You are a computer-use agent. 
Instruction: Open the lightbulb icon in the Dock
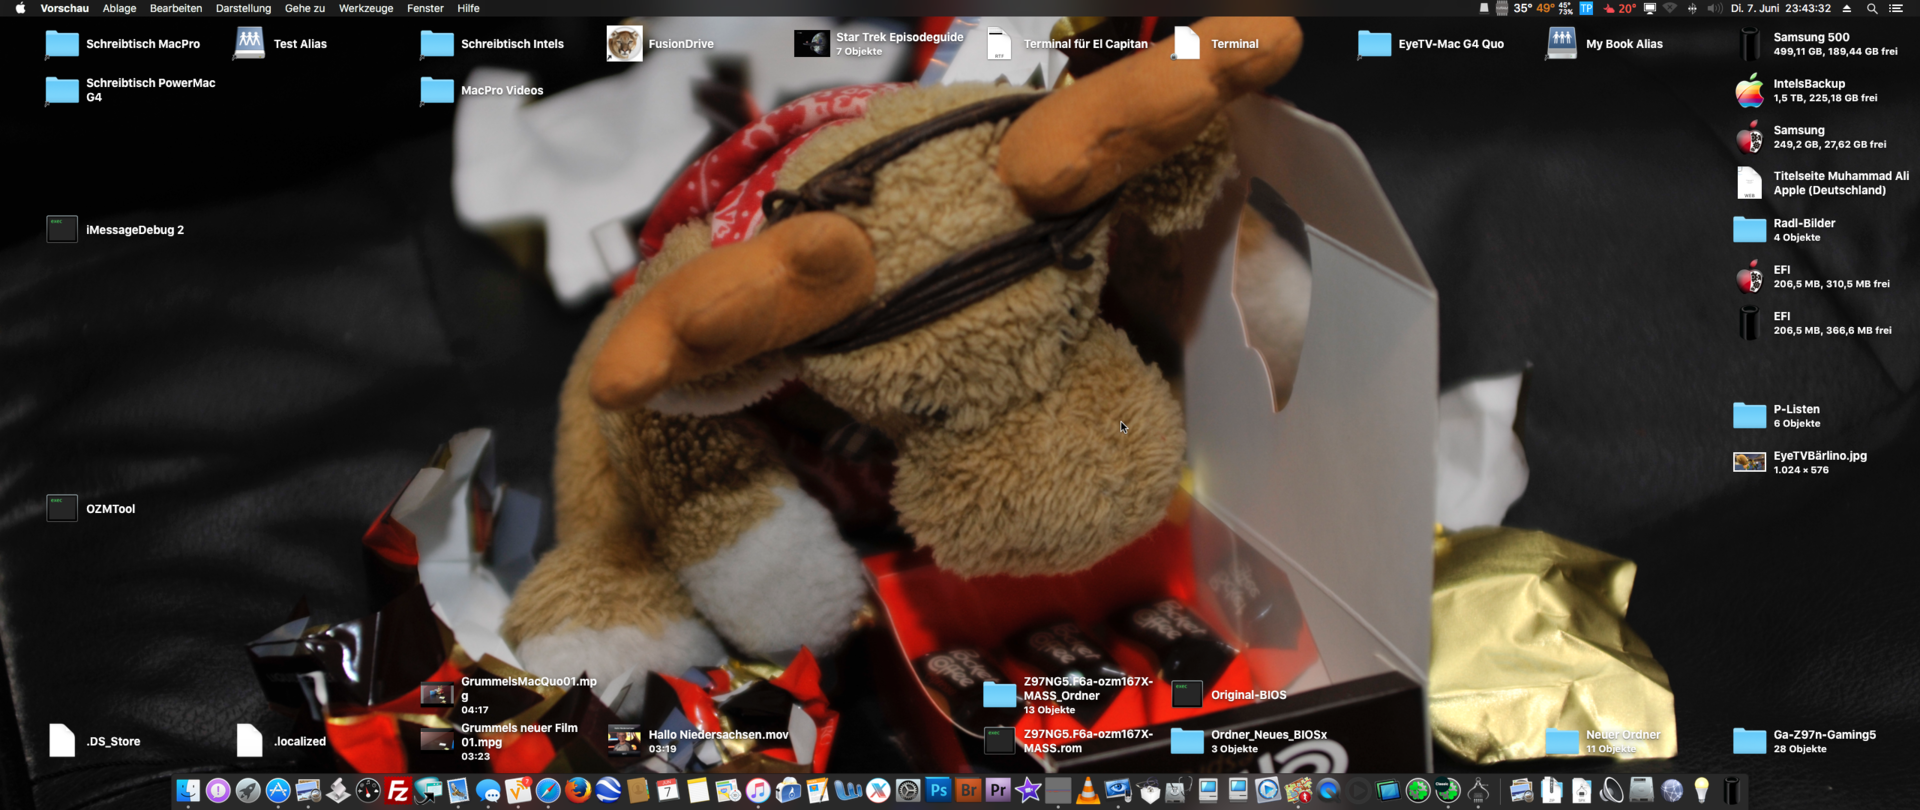point(1702,791)
